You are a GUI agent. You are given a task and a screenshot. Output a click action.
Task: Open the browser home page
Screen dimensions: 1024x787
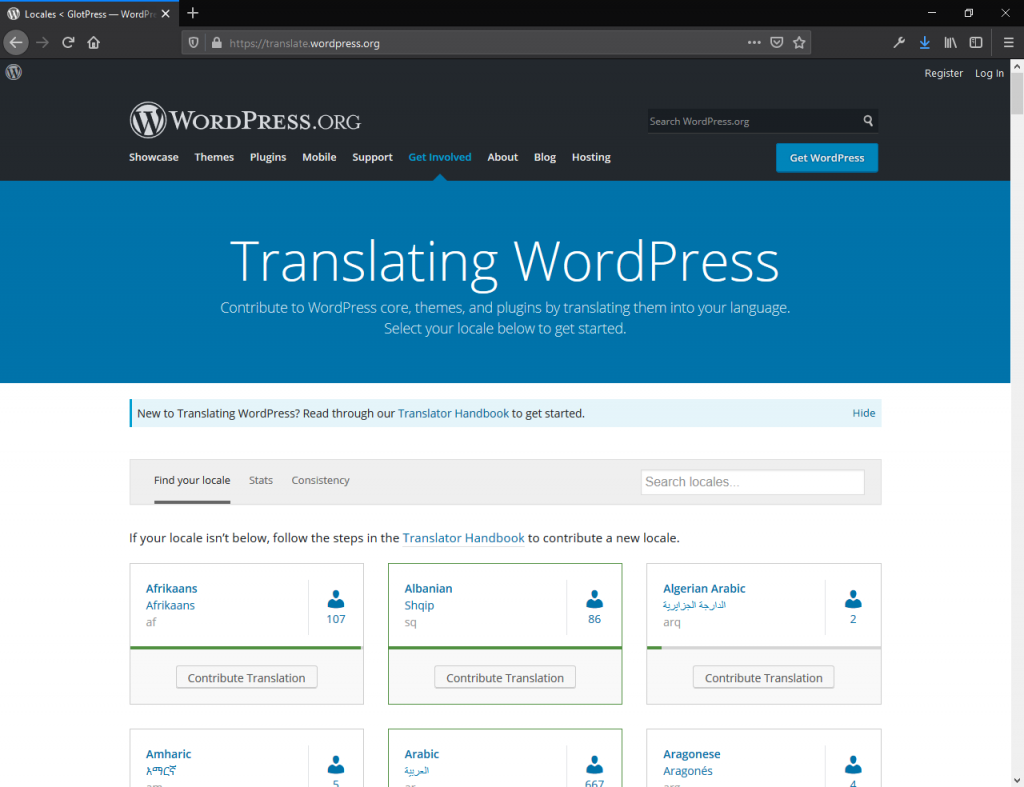pos(93,43)
